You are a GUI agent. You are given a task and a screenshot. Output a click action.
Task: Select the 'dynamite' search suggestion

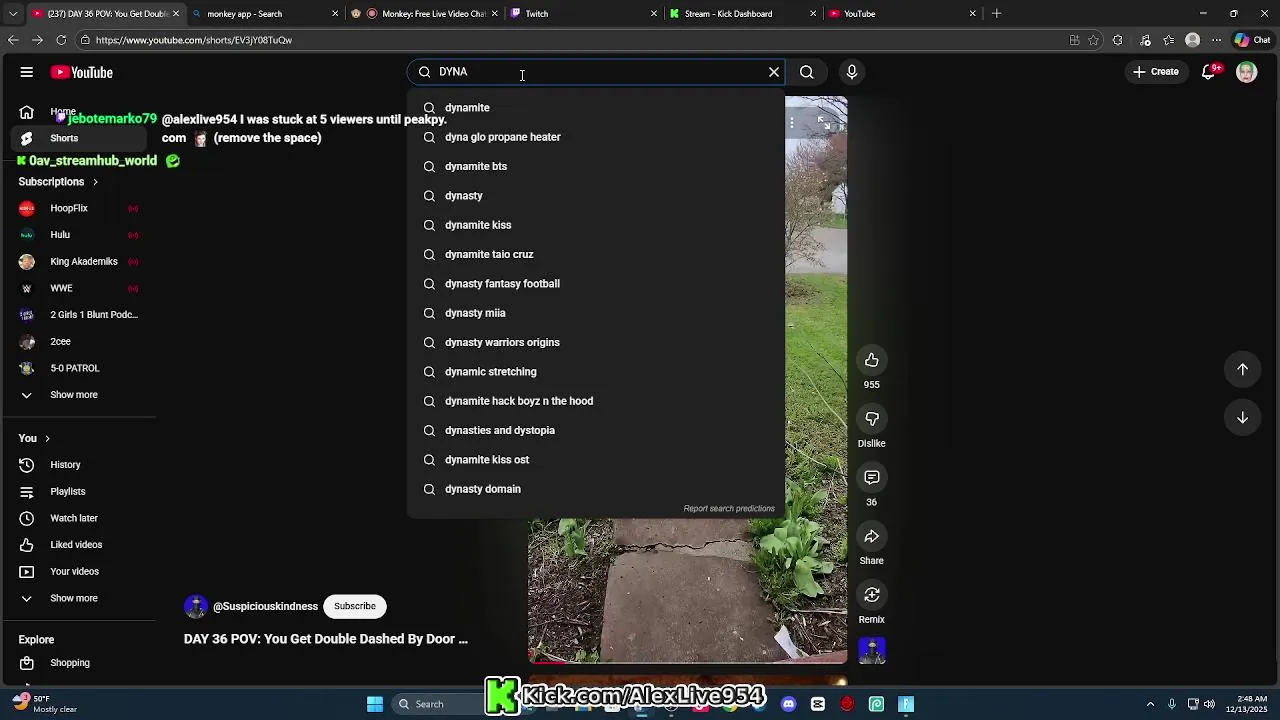click(596, 108)
